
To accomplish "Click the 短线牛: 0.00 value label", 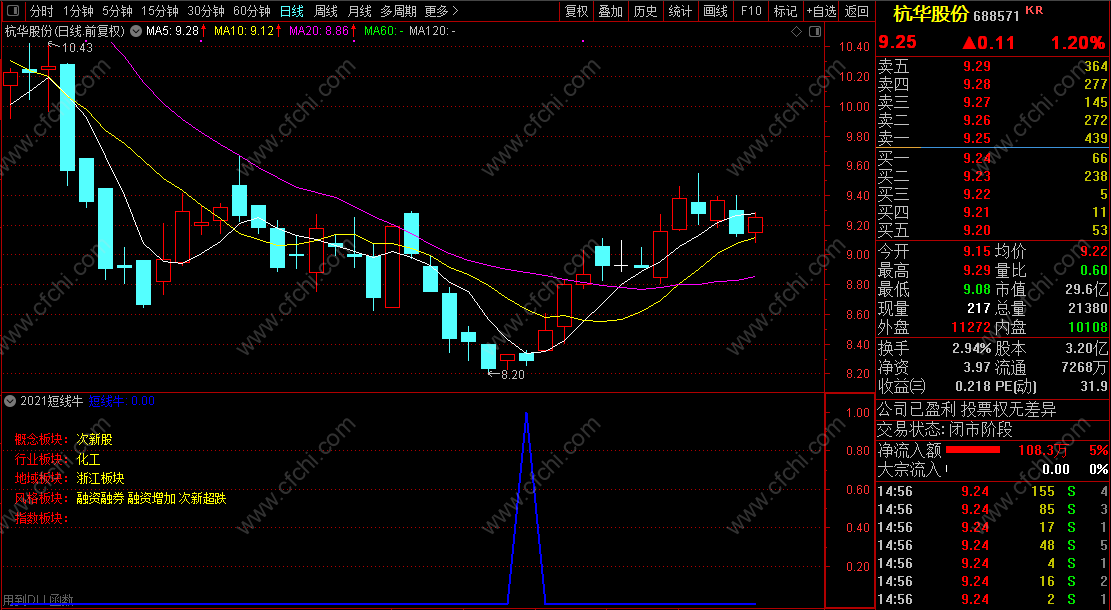I will (121, 401).
